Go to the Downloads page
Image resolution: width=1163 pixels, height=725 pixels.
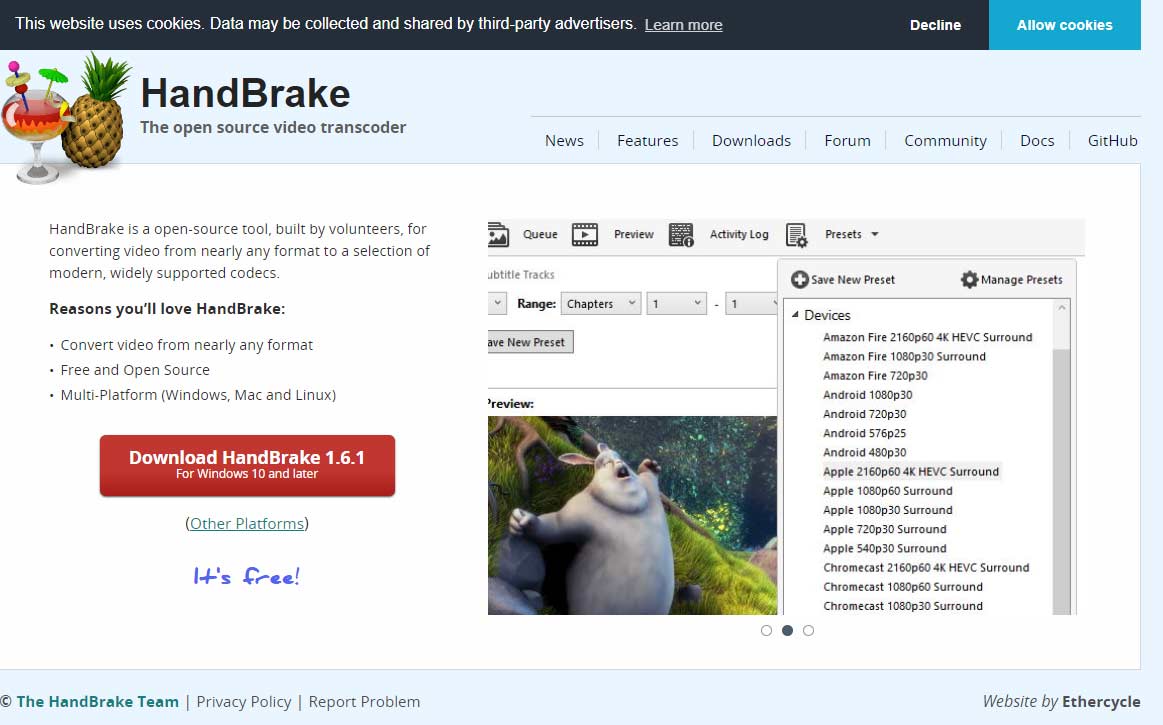pos(751,140)
